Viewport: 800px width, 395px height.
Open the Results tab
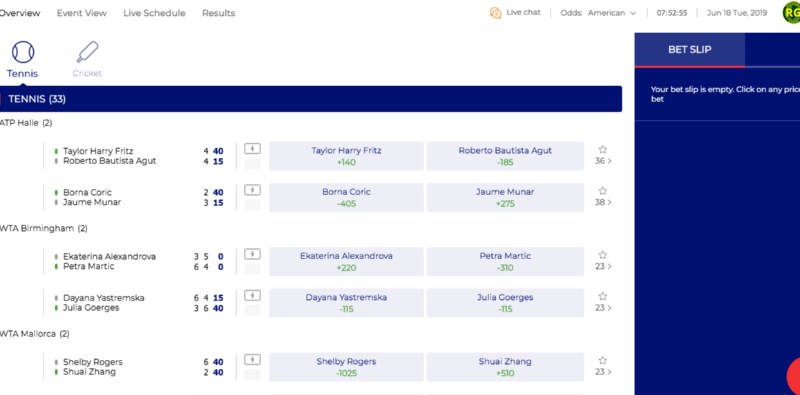[218, 13]
